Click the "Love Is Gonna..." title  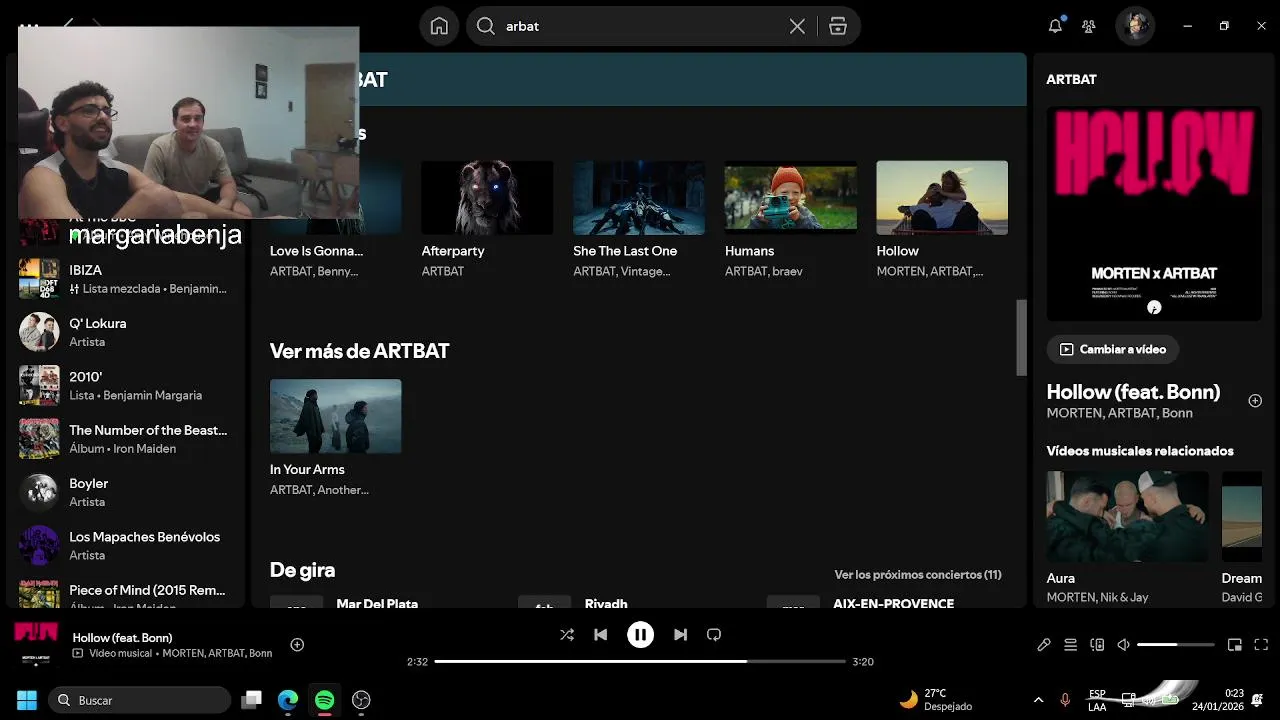coord(316,251)
